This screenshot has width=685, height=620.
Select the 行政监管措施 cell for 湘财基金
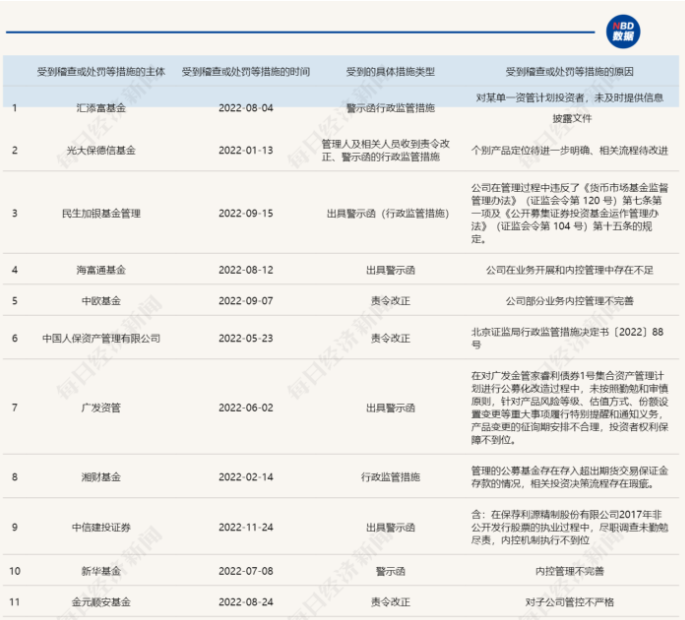tap(391, 478)
